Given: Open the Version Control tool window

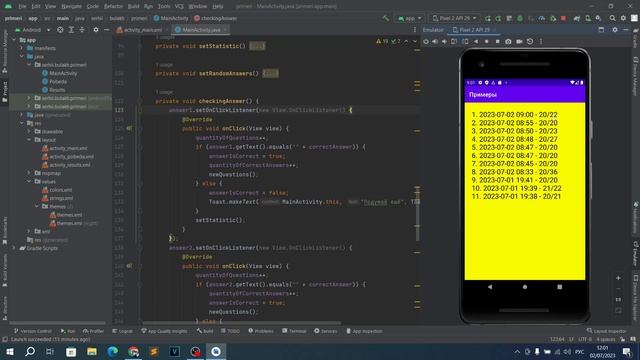Looking at the screenshot, I should pos(33,331).
